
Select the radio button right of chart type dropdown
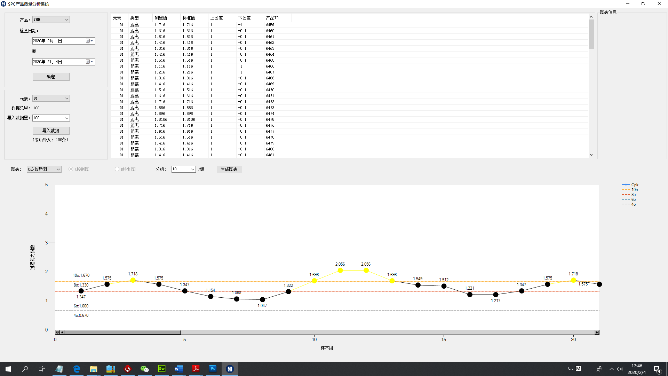tap(71, 169)
